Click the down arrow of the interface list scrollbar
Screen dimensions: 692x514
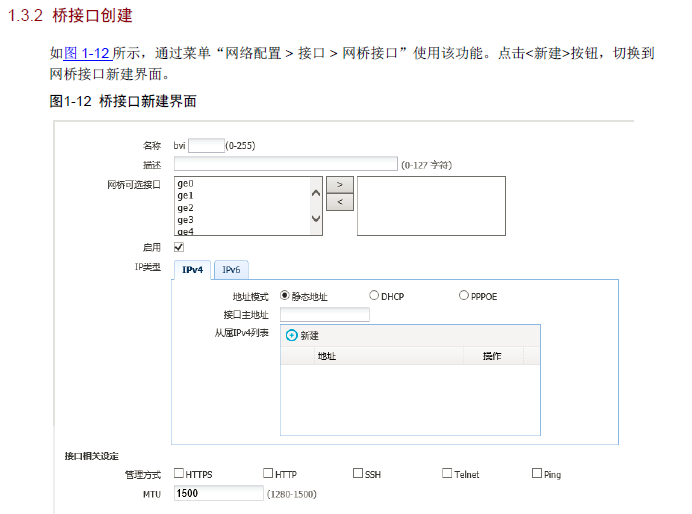[316, 218]
